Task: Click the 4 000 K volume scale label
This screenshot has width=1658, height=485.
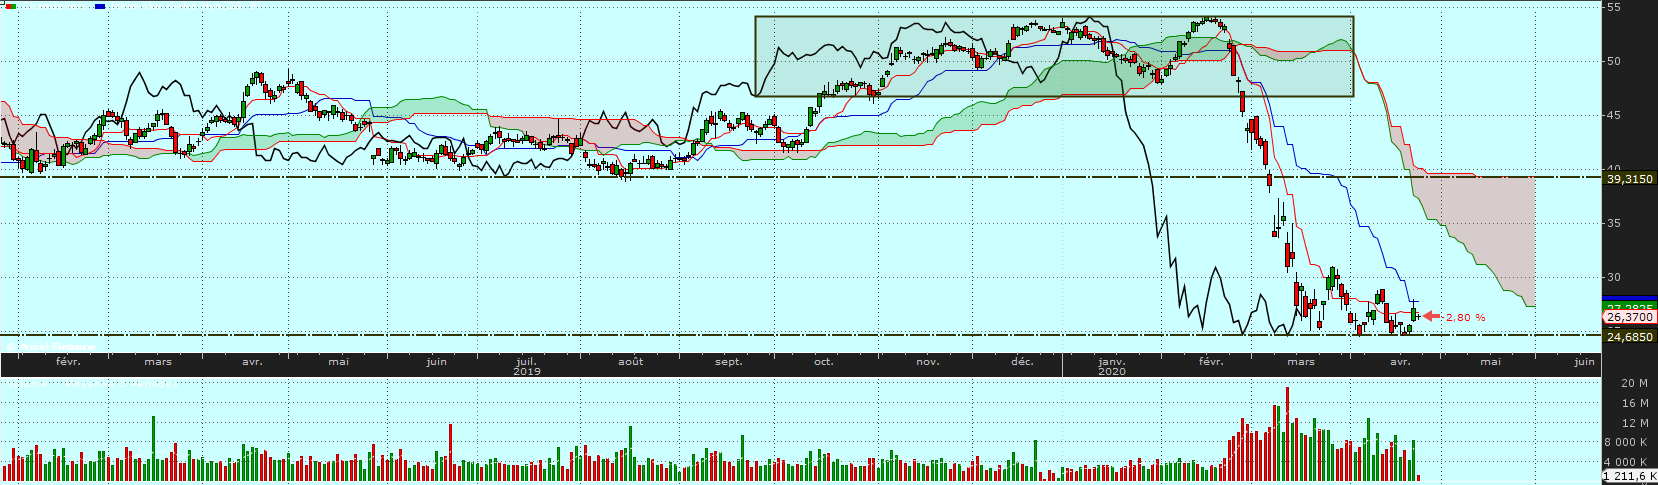Action: click(x=1626, y=462)
